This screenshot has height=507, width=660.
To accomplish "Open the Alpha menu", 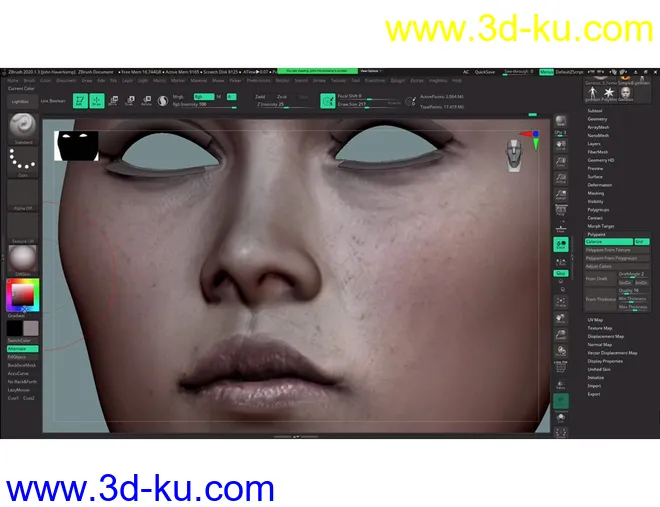I will point(13,80).
